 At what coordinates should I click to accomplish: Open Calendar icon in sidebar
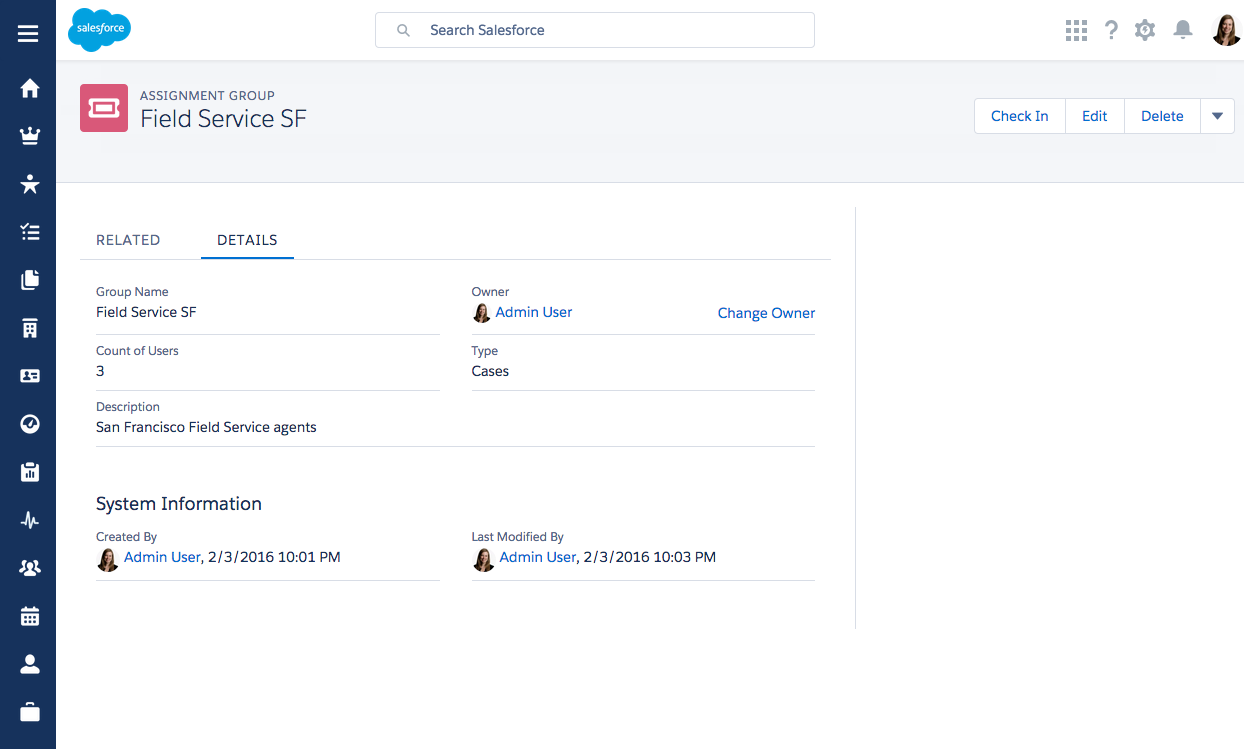pyautogui.click(x=29, y=616)
